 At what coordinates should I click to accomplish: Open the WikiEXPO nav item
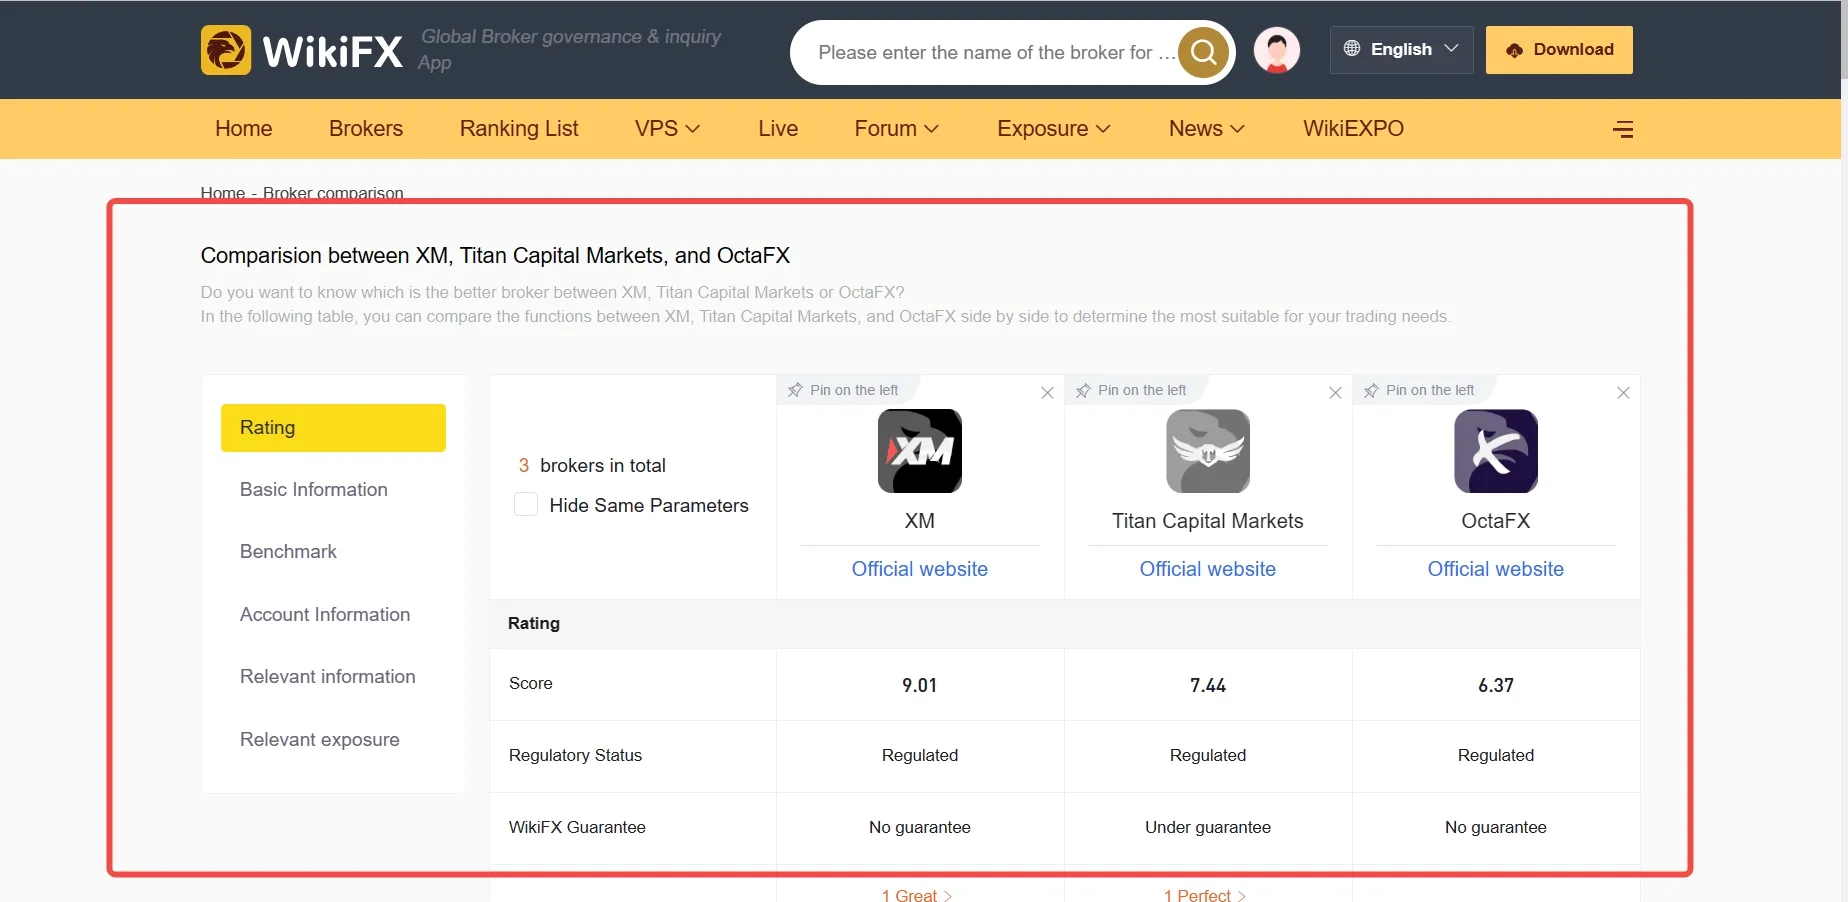1353,129
